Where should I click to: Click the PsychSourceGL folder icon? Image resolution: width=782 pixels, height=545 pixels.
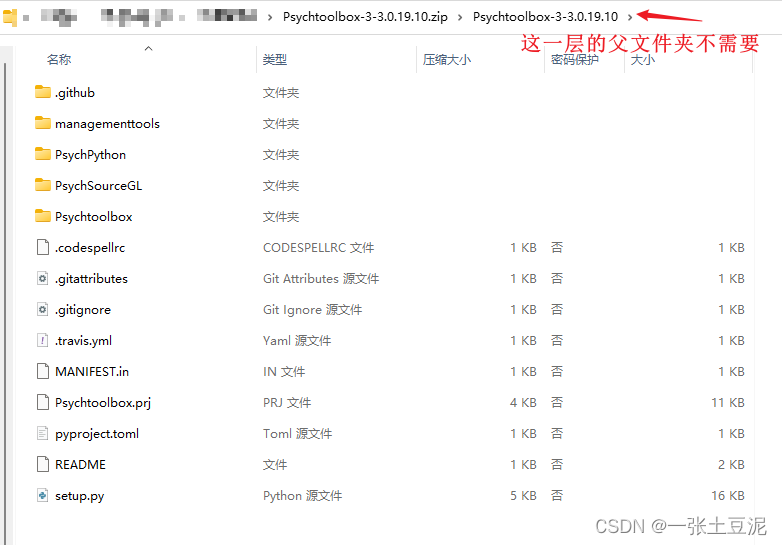(43, 185)
